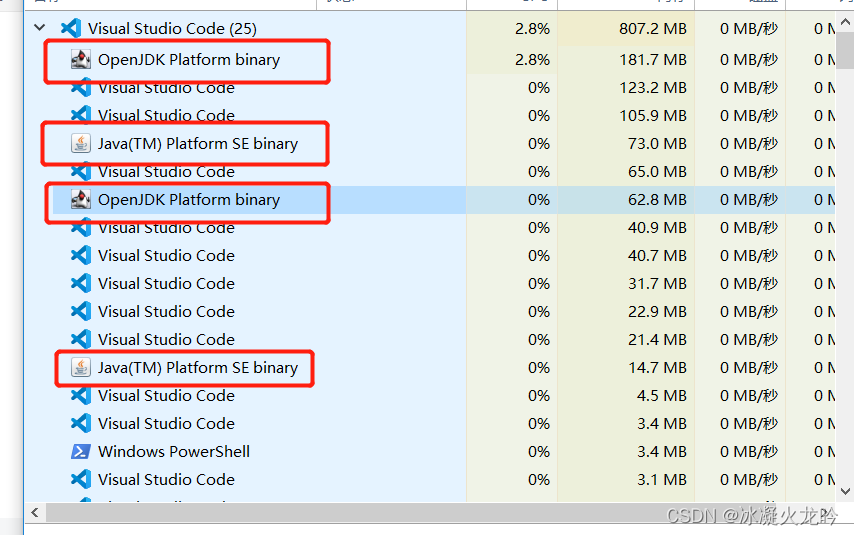Viewport: 854px width, 535px height.
Task: Click the 181.7 MB memory value
Action: click(x=652, y=59)
